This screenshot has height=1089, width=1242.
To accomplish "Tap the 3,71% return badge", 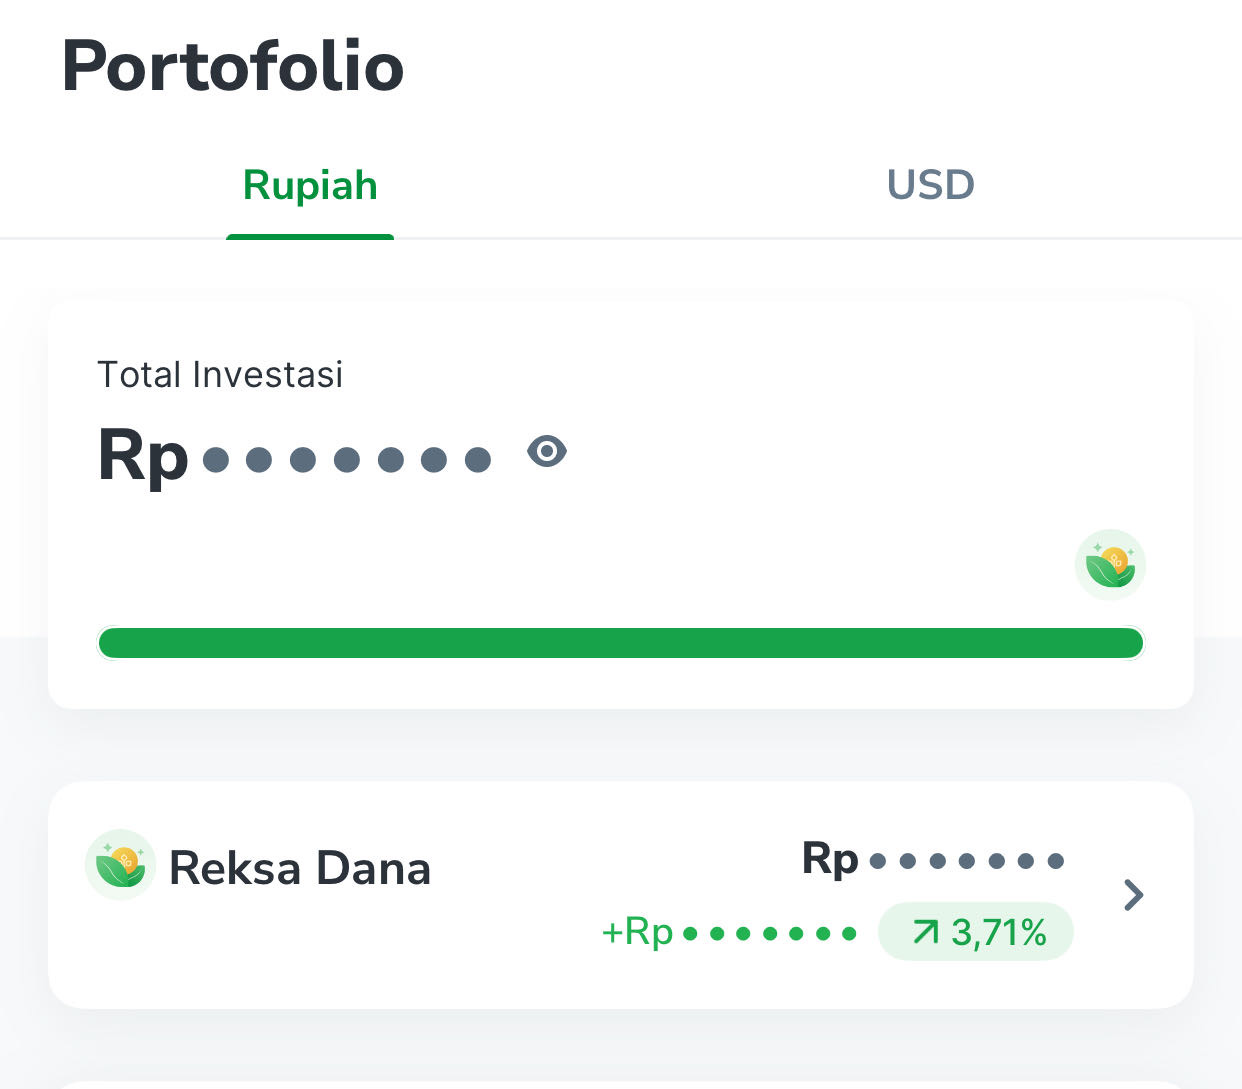I will point(976,932).
